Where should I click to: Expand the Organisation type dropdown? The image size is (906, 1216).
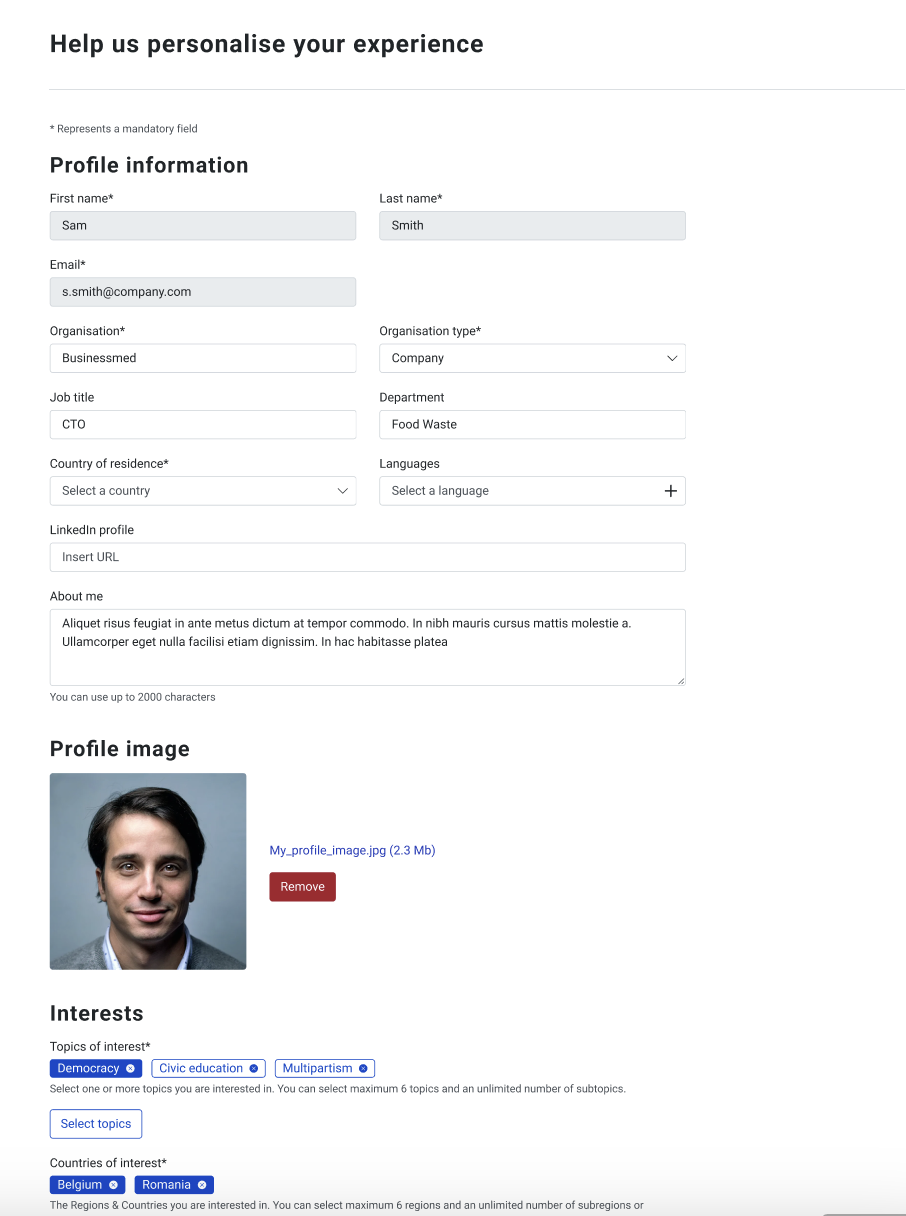tap(532, 358)
